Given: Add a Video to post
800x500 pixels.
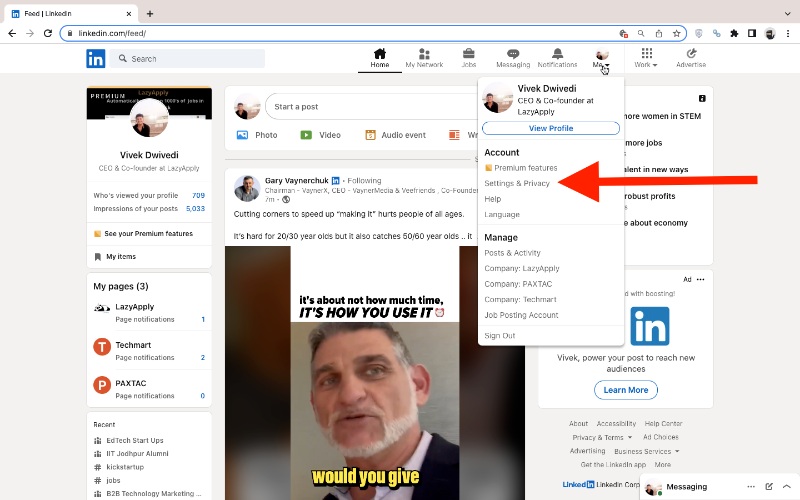Looking at the screenshot, I should coord(320,135).
